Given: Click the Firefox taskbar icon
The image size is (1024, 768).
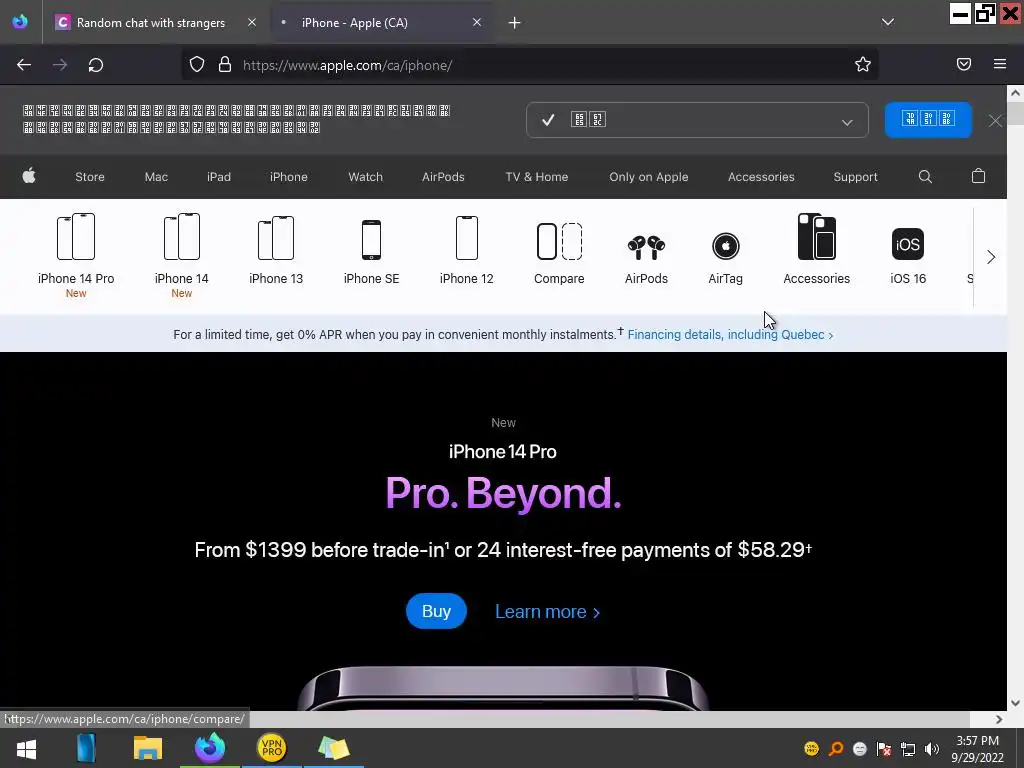Looking at the screenshot, I should pyautogui.click(x=210, y=748).
